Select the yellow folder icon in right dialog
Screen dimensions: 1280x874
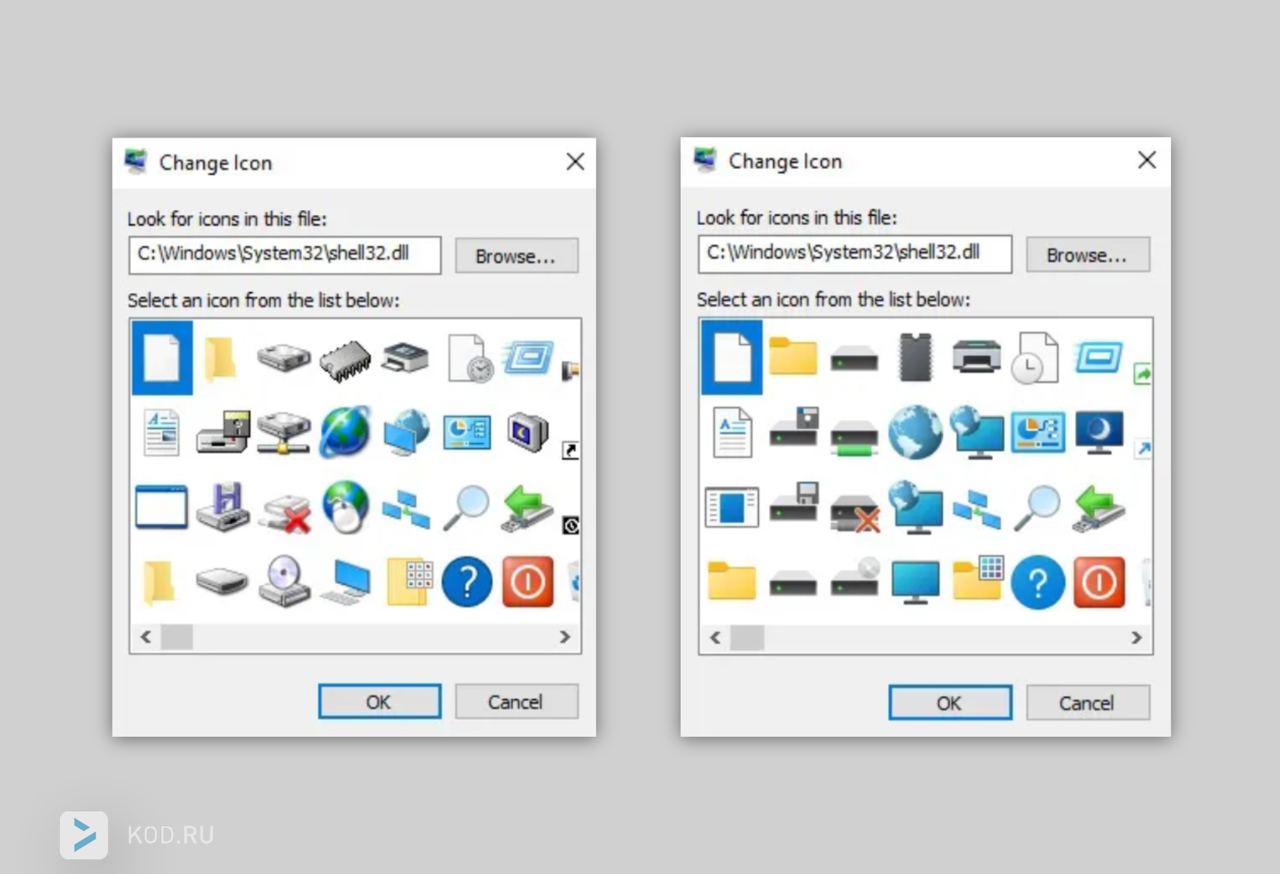click(x=793, y=356)
